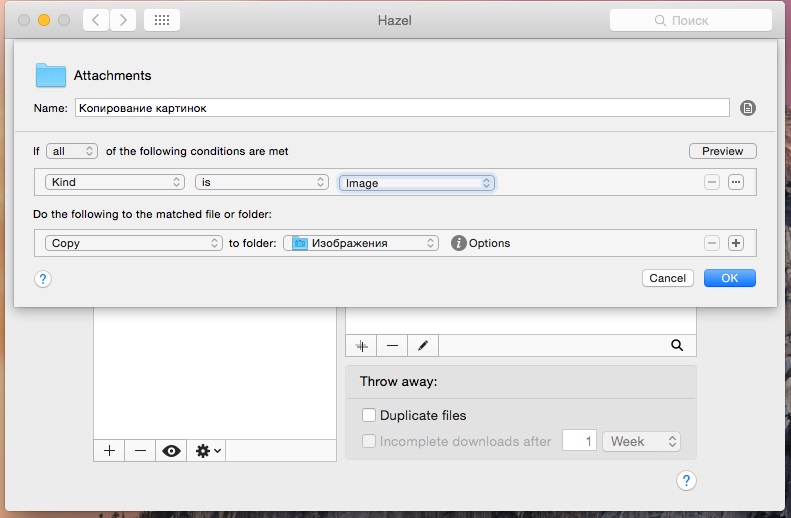Image resolution: width=791 pixels, height=518 pixels.
Task: Remove the Kind condition with minus button
Action: pyautogui.click(x=712, y=182)
